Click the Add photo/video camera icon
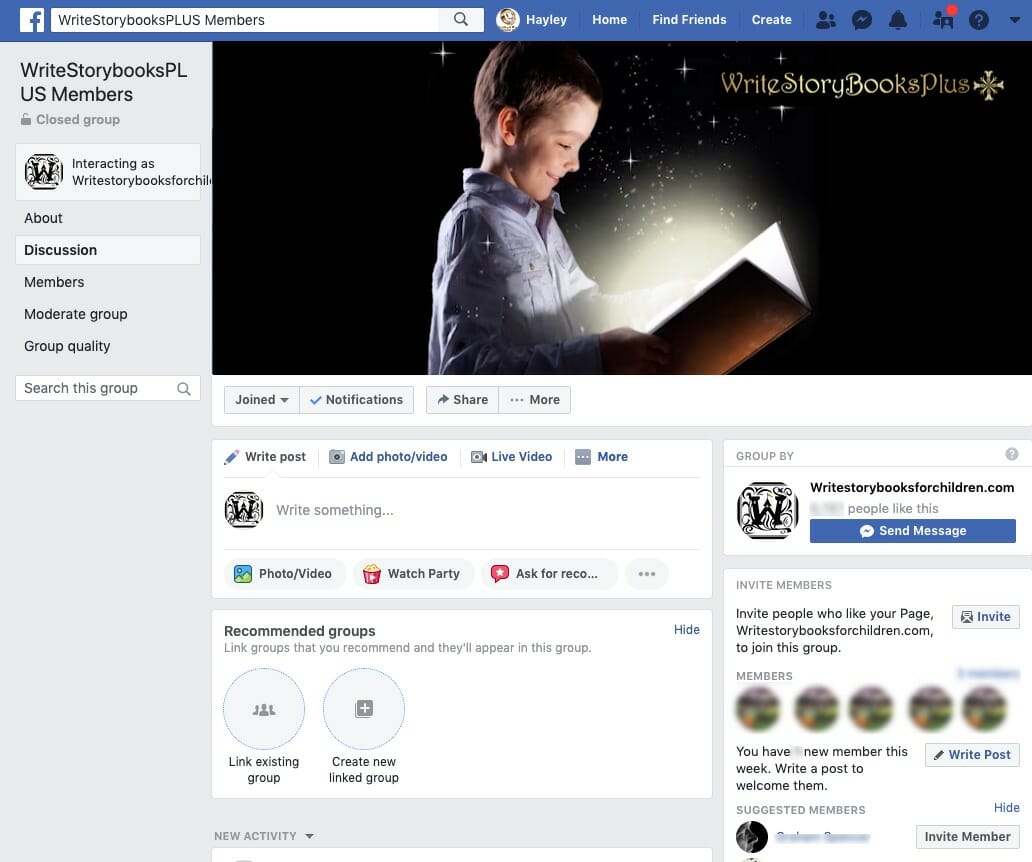Image resolution: width=1032 pixels, height=862 pixels. pyautogui.click(x=336, y=457)
